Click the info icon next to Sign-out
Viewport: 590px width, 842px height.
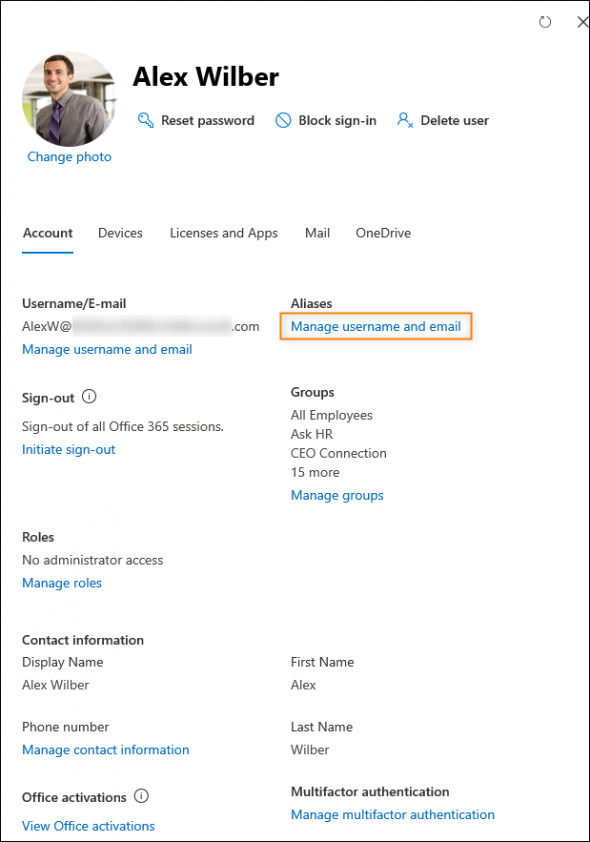click(x=91, y=397)
